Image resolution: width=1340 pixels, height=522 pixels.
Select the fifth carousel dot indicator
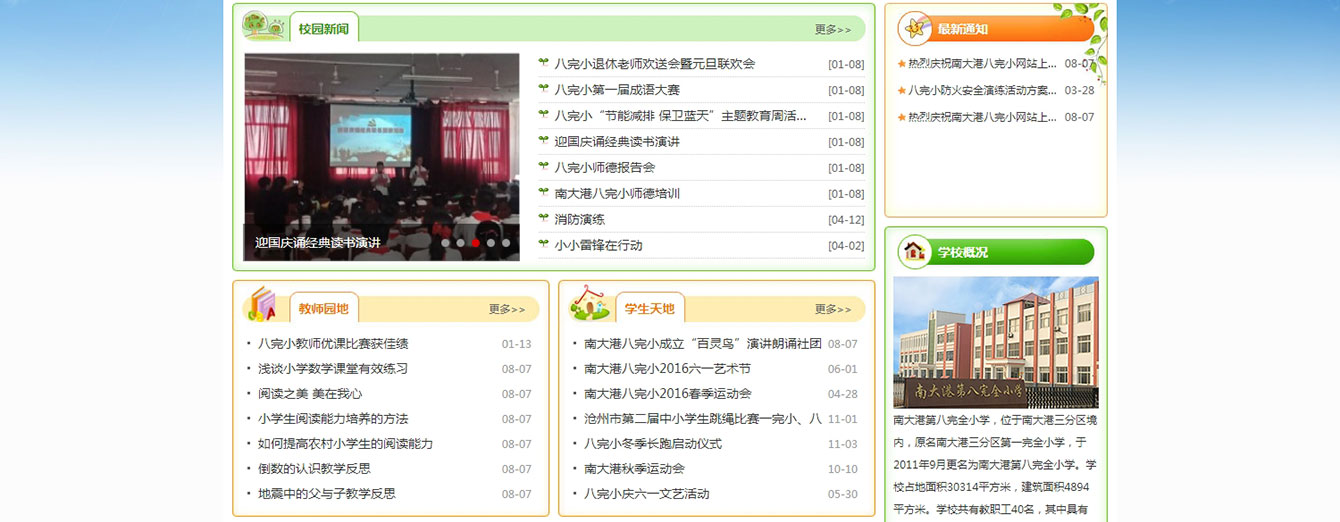pyautogui.click(x=505, y=243)
